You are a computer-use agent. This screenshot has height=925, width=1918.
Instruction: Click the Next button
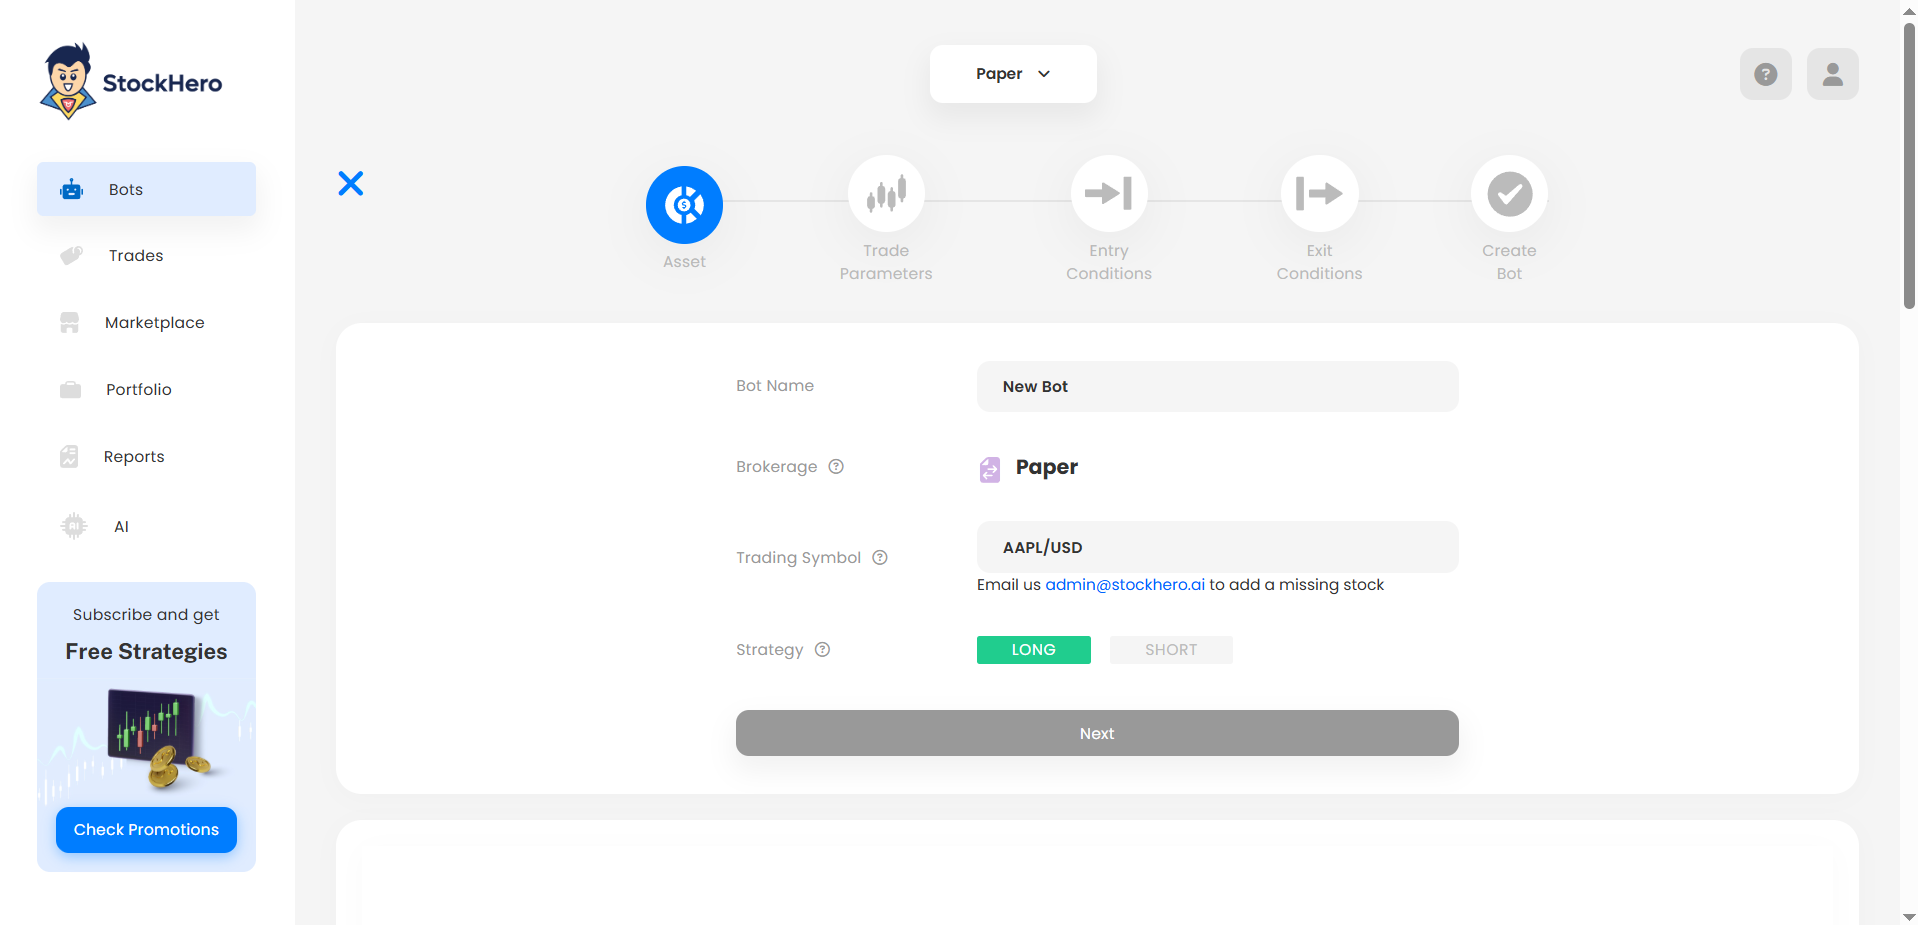point(1097,733)
